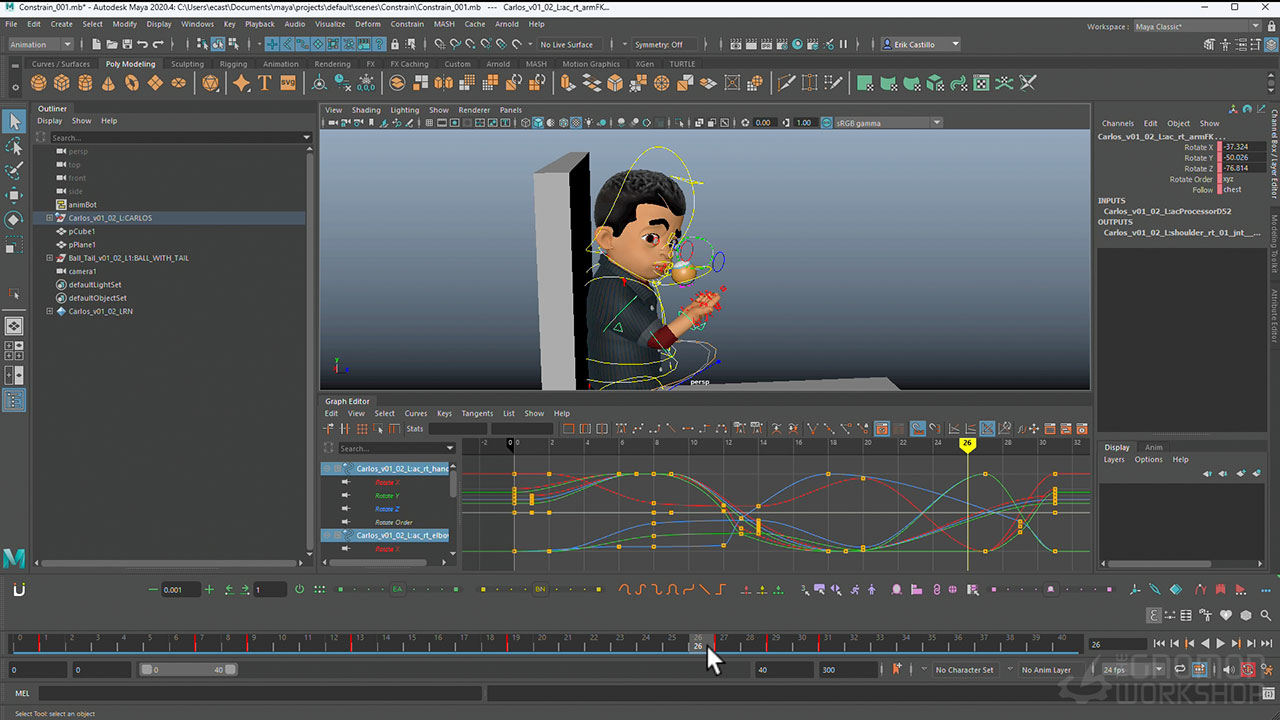Image resolution: width=1280 pixels, height=720 pixels.
Task: Open the Tangents menu in Graph Editor
Action: coord(477,413)
